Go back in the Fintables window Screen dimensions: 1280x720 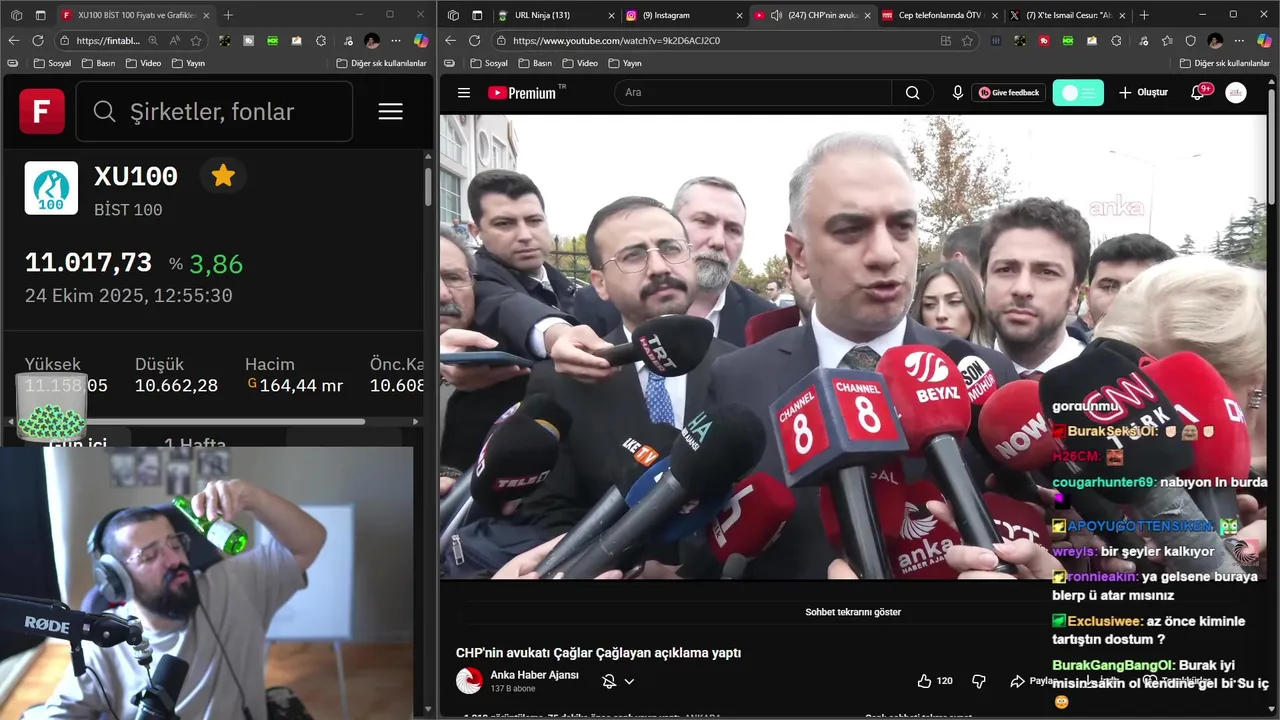[14, 40]
